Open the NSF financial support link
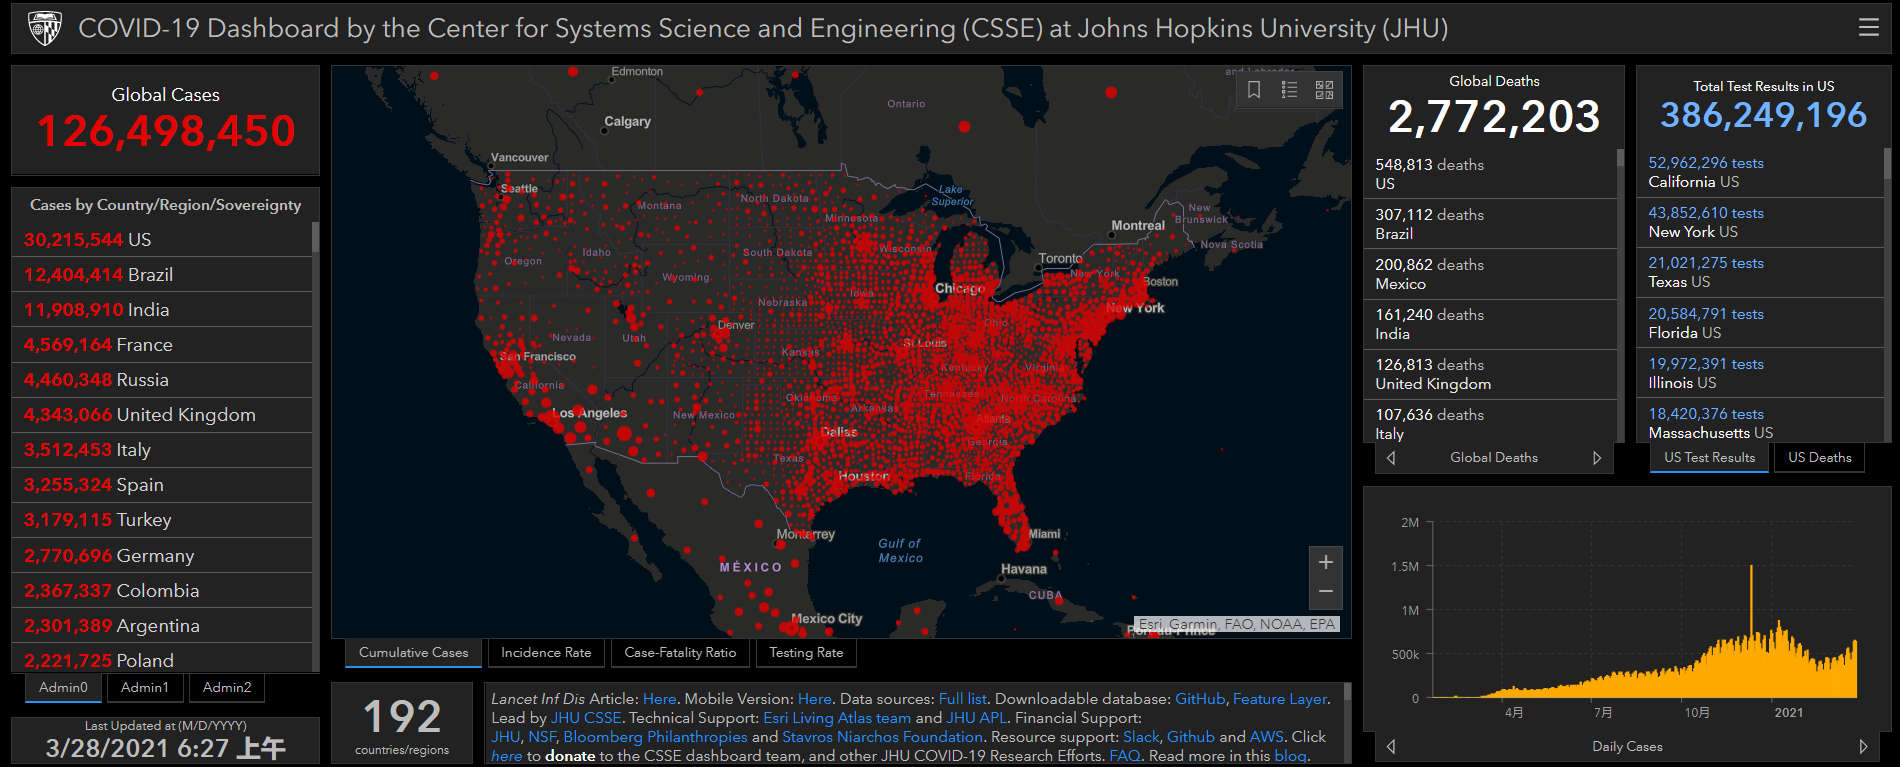This screenshot has width=1900, height=767. pos(542,737)
